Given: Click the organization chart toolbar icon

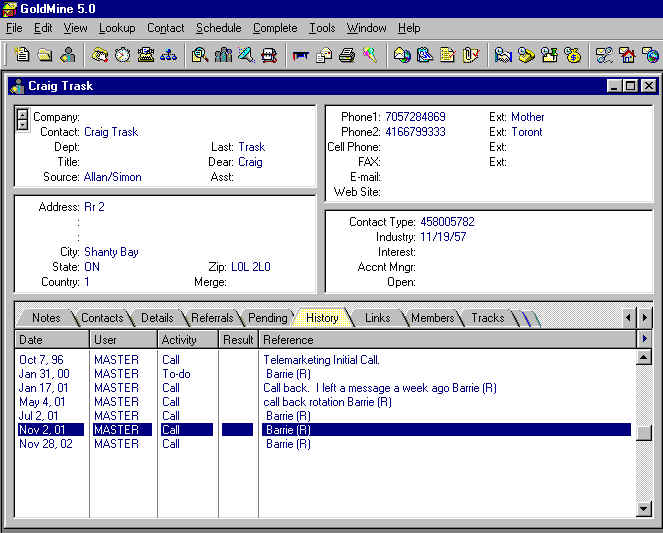Looking at the screenshot, I should [168, 55].
